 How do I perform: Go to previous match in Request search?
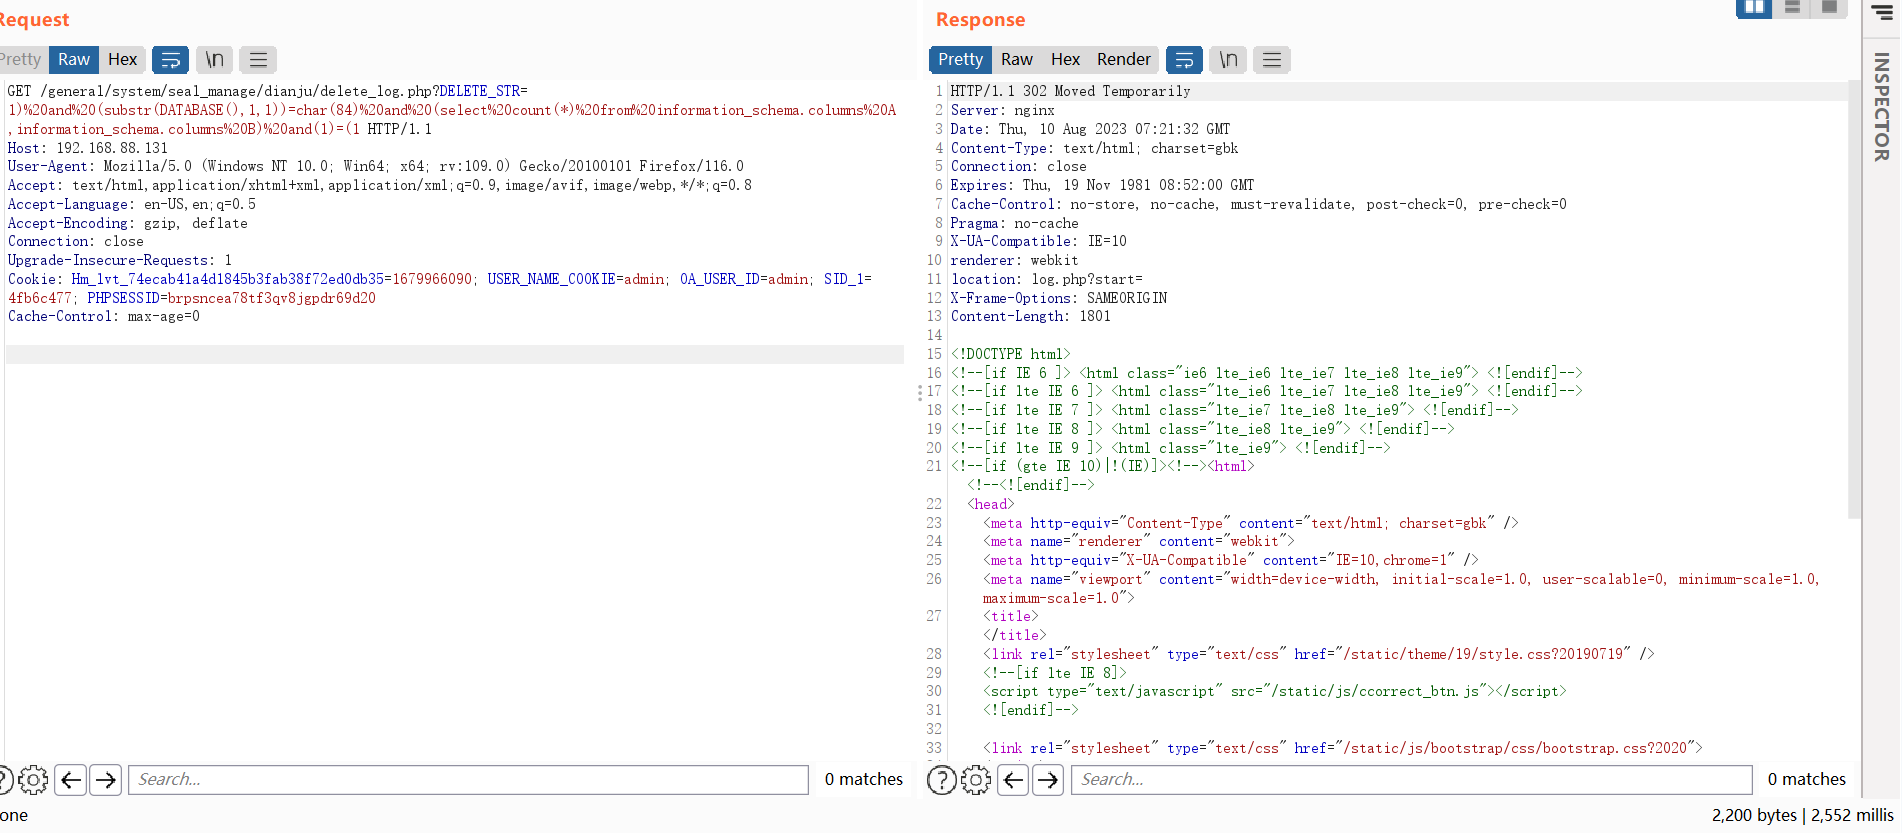tap(71, 780)
